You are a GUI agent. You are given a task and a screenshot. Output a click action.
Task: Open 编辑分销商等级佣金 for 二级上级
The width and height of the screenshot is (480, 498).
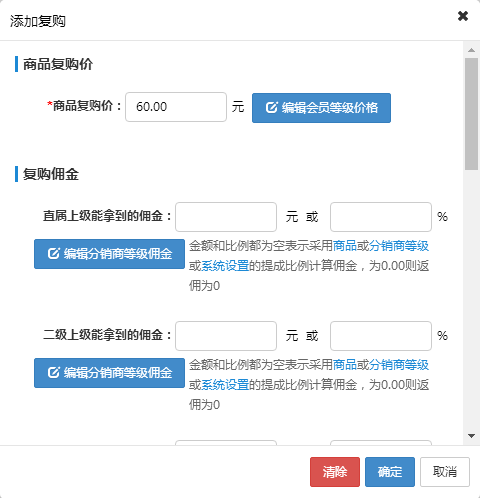click(109, 373)
